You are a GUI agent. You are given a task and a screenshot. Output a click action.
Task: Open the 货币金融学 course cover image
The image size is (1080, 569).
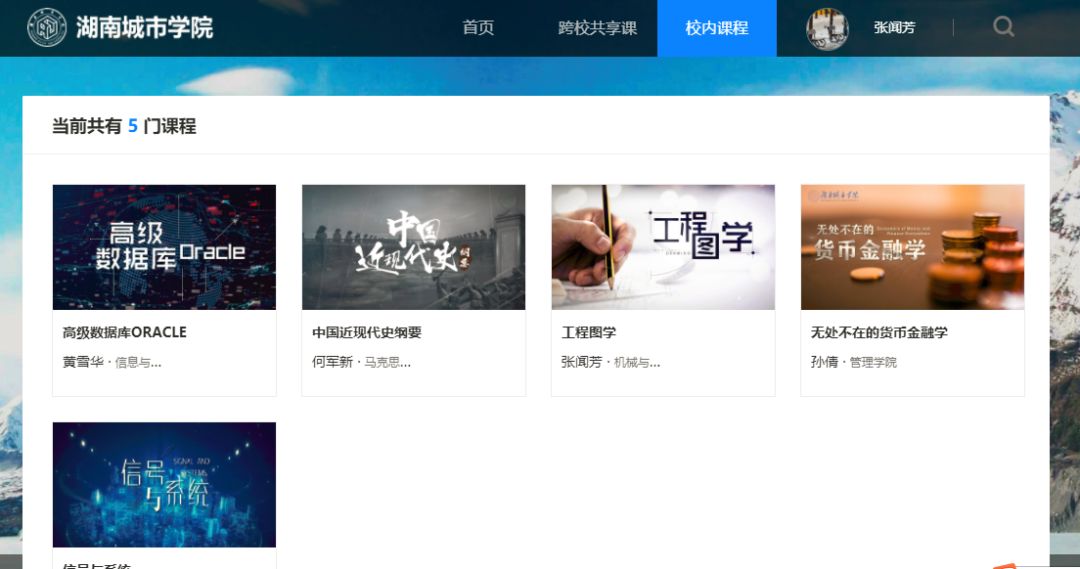point(912,247)
